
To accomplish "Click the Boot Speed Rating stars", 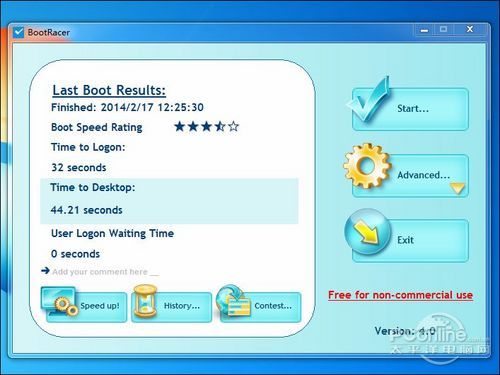I will pyautogui.click(x=207, y=126).
